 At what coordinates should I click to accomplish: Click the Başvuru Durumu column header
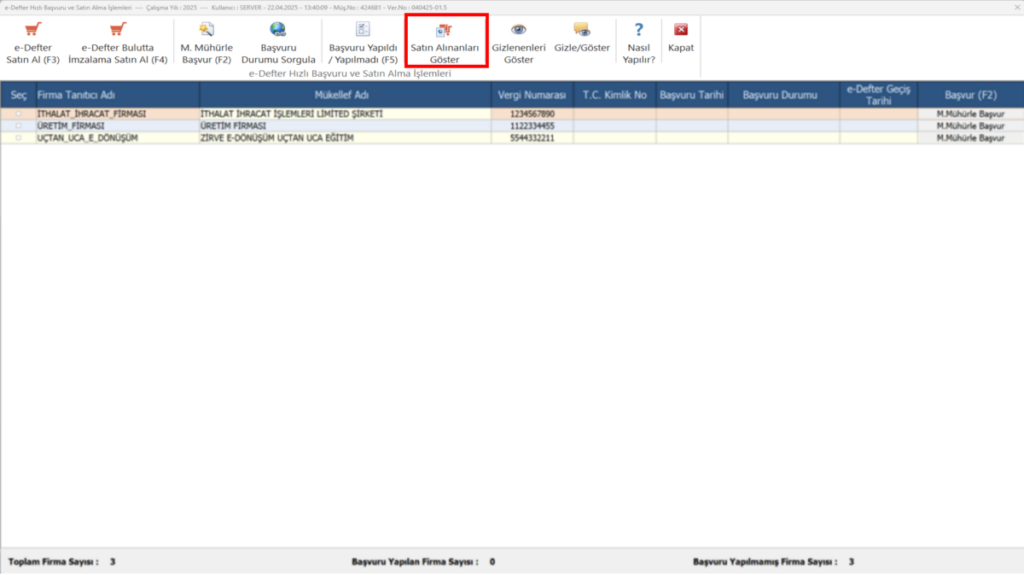click(780, 95)
